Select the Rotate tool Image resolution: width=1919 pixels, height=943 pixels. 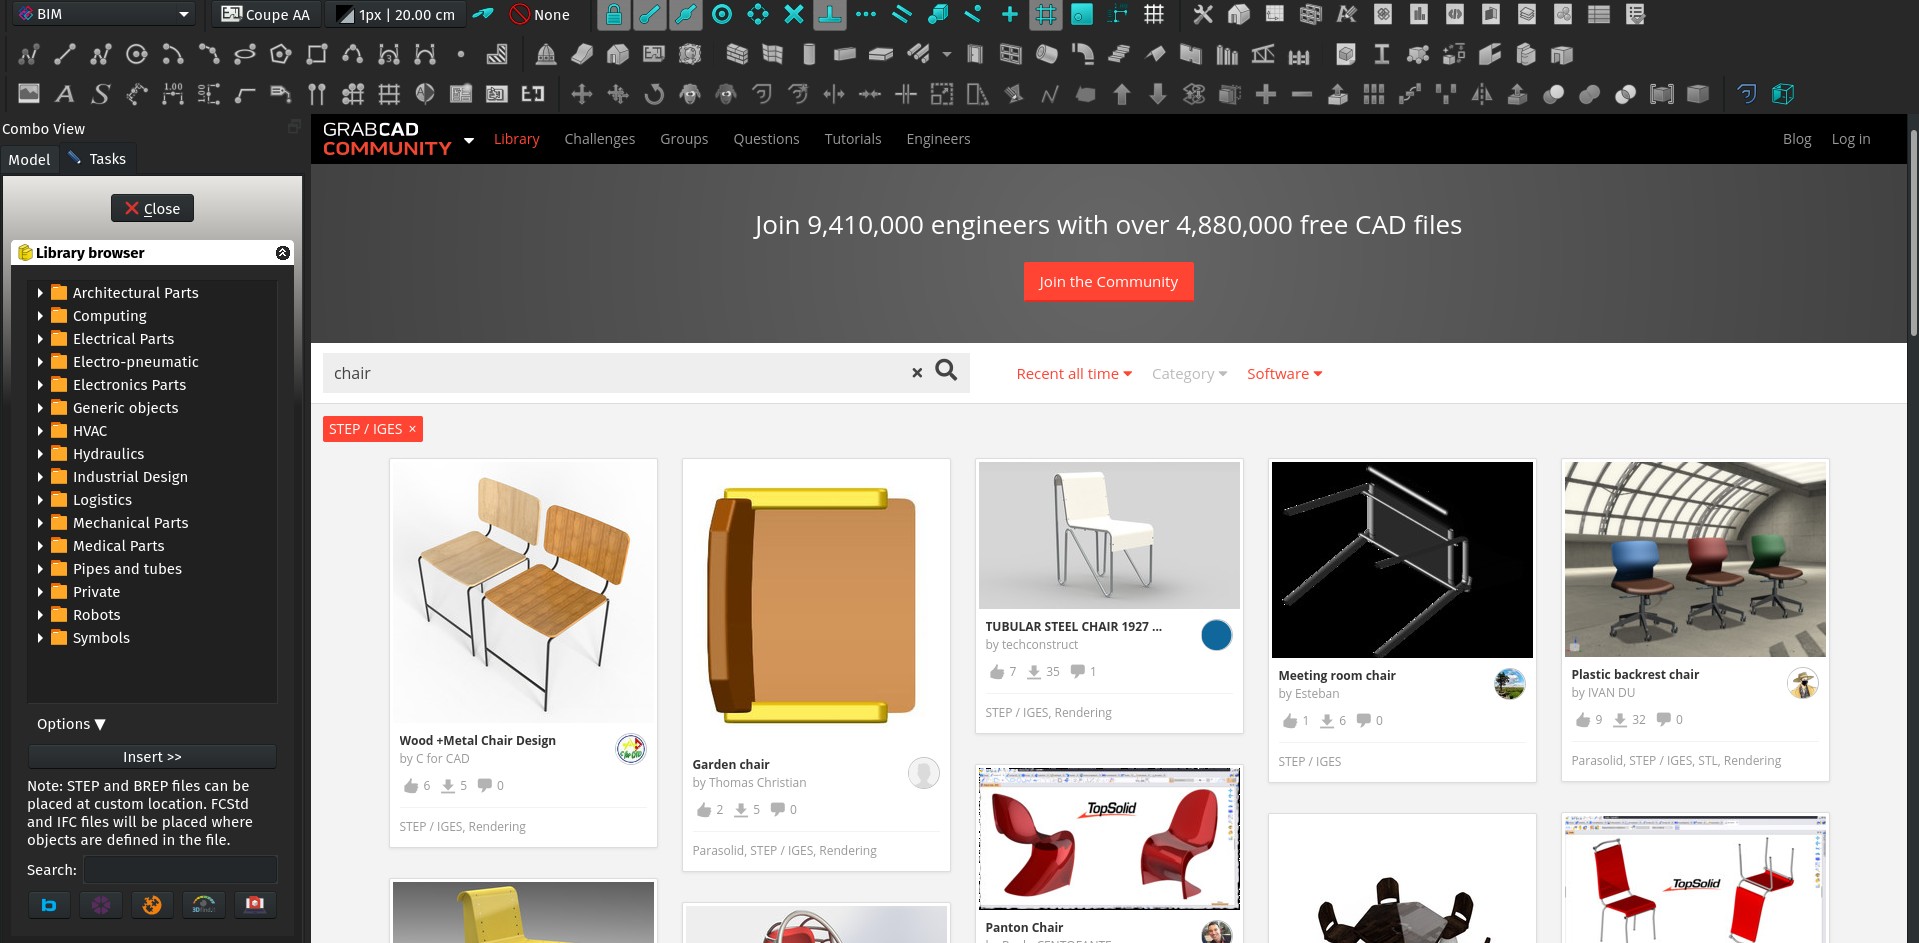[x=653, y=93]
